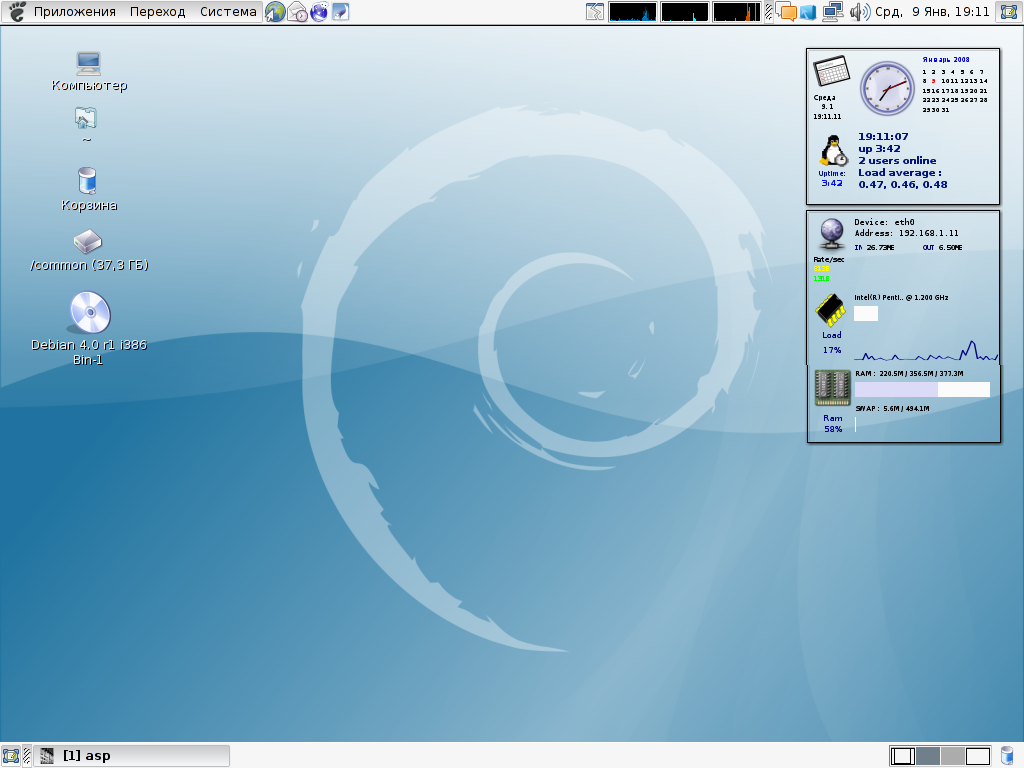Open the Приложения menu
Screen dimensions: 1024x768
tap(74, 12)
